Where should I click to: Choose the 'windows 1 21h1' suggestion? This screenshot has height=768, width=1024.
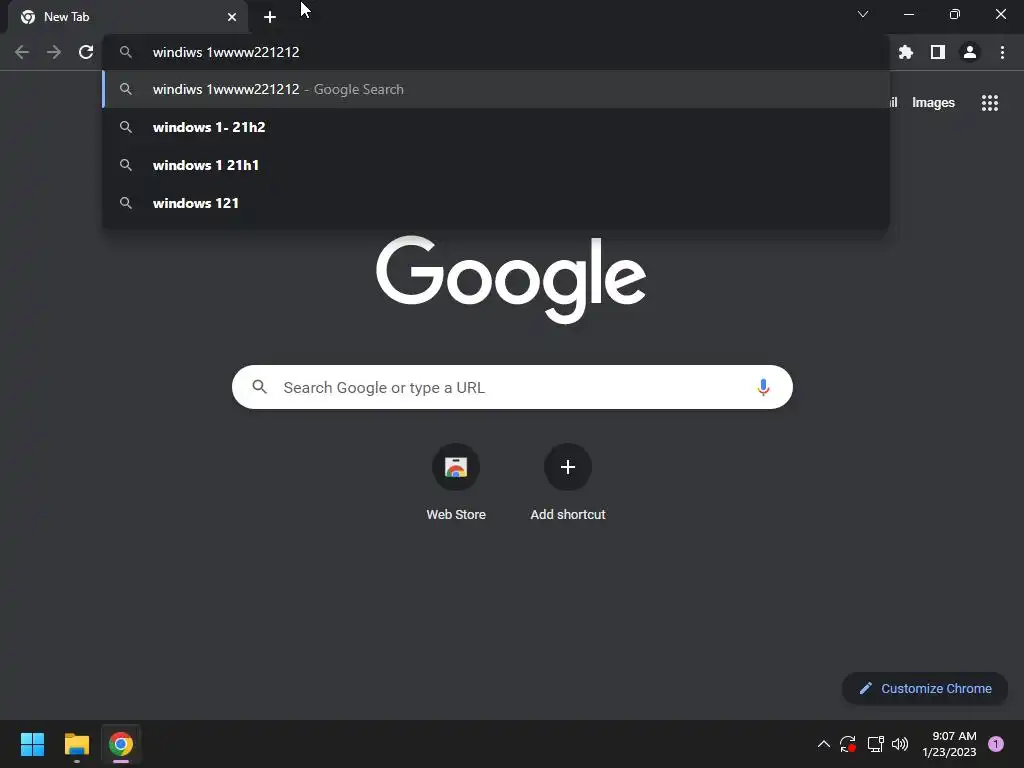point(496,165)
